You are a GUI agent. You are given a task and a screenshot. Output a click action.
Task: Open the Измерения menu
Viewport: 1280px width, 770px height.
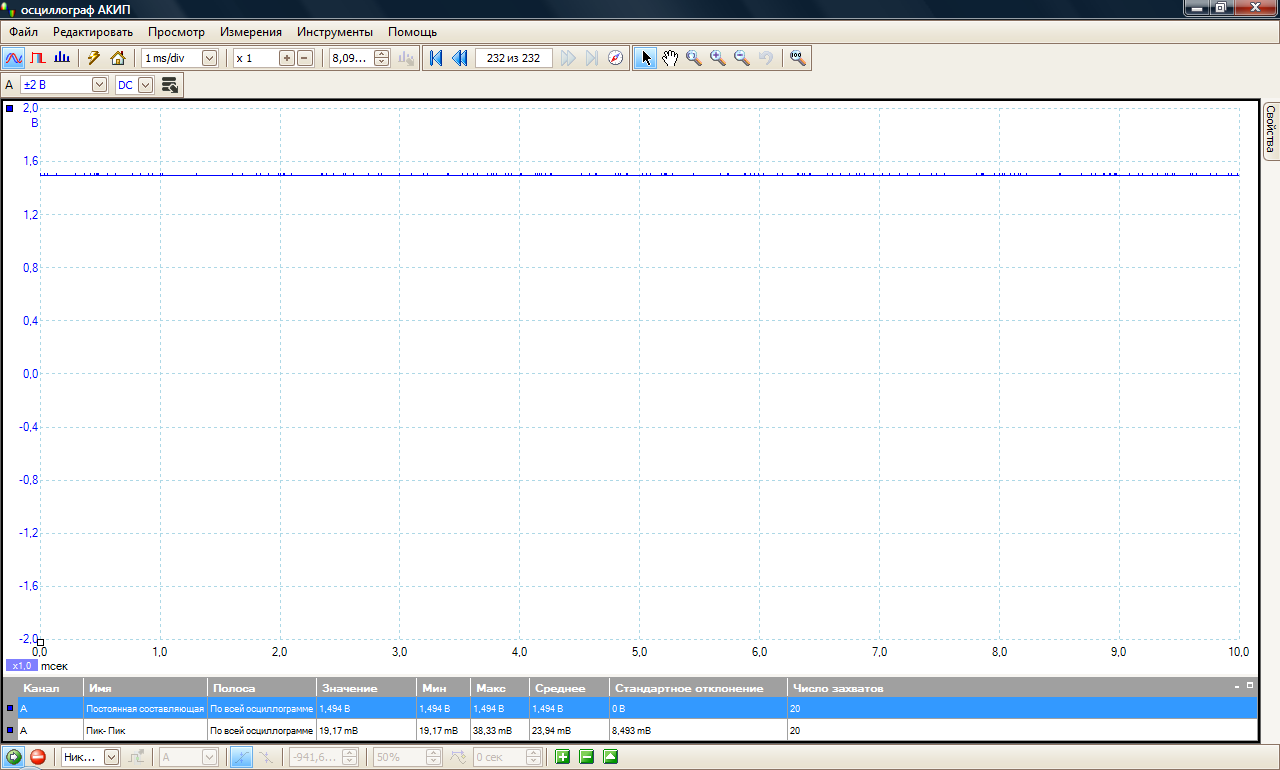coord(251,32)
